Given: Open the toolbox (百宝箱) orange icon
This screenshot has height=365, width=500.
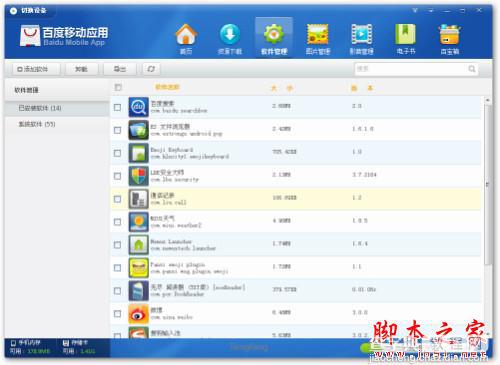Looking at the screenshot, I should [x=450, y=34].
